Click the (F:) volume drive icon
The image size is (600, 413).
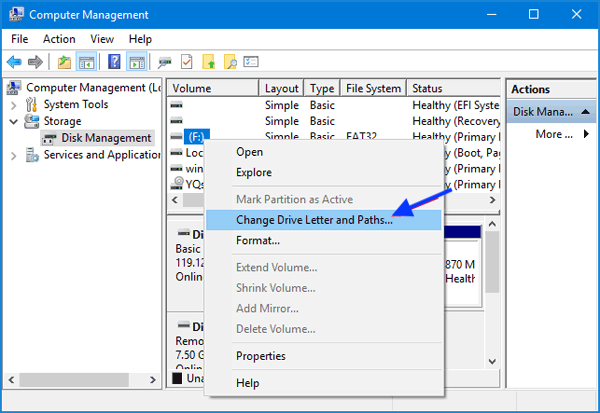176,136
